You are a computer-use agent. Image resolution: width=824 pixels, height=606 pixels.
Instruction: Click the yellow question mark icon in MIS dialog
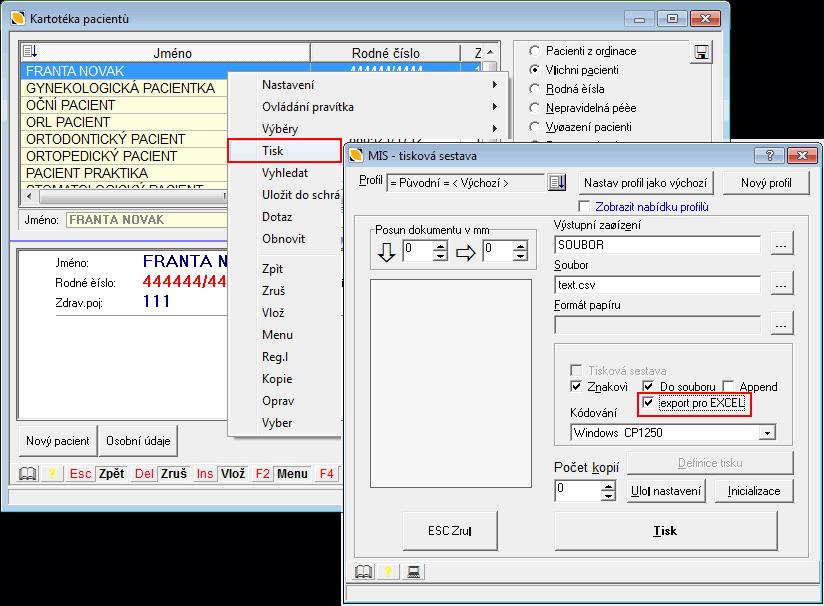[x=388, y=572]
